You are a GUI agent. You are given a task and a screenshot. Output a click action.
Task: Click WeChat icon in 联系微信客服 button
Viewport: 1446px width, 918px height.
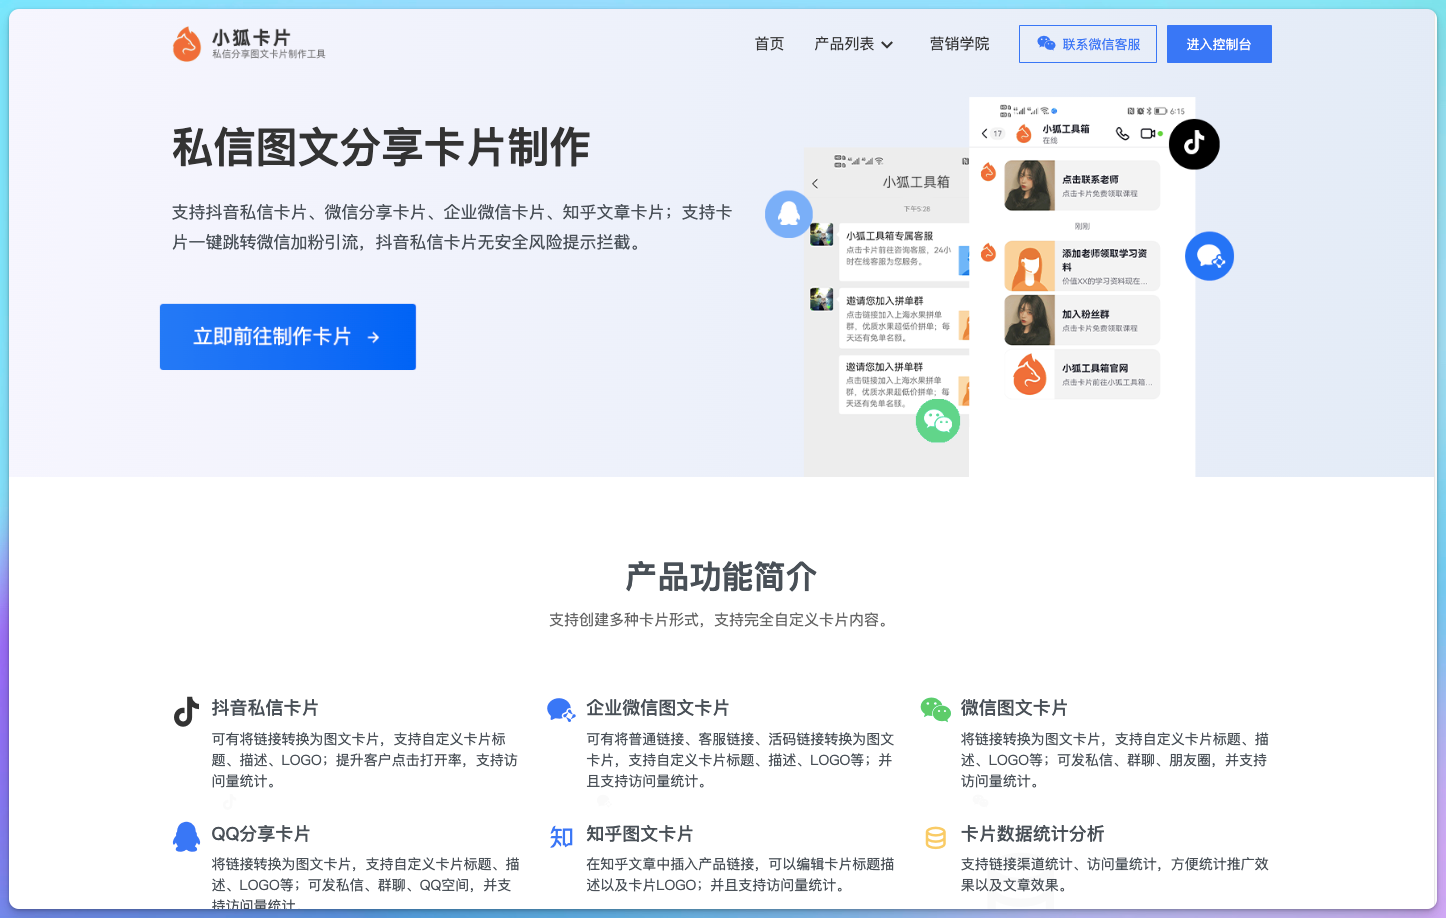click(x=1046, y=43)
